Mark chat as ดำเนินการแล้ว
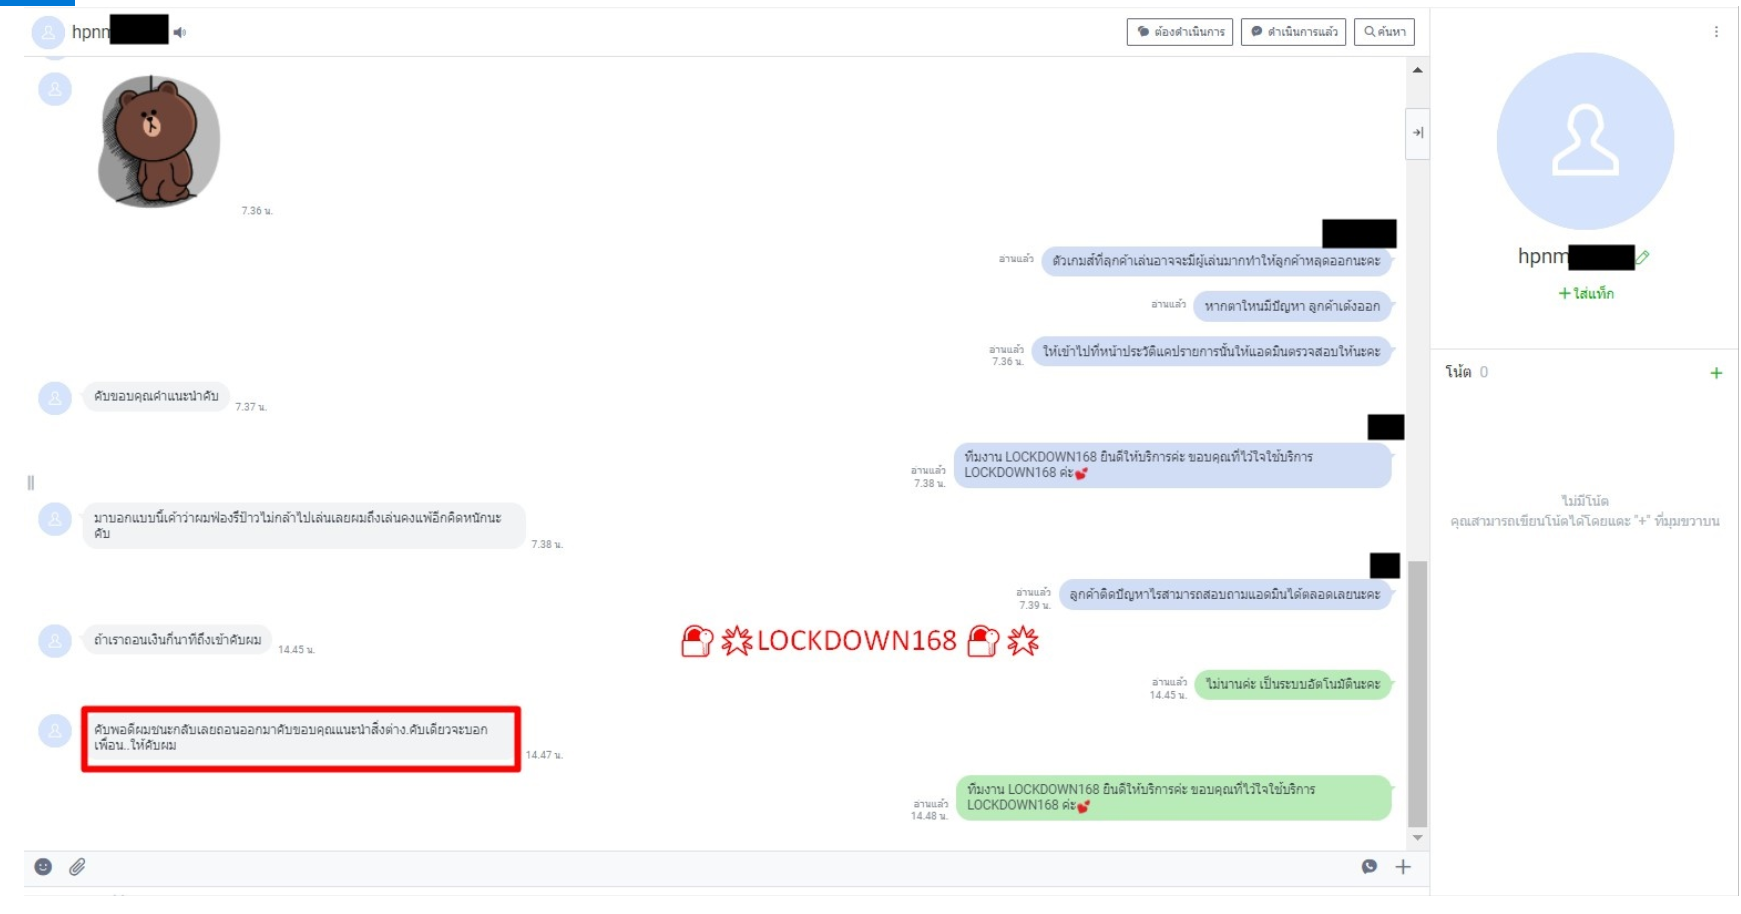Image resolution: width=1741 pixels, height=914 pixels. (x=1293, y=32)
